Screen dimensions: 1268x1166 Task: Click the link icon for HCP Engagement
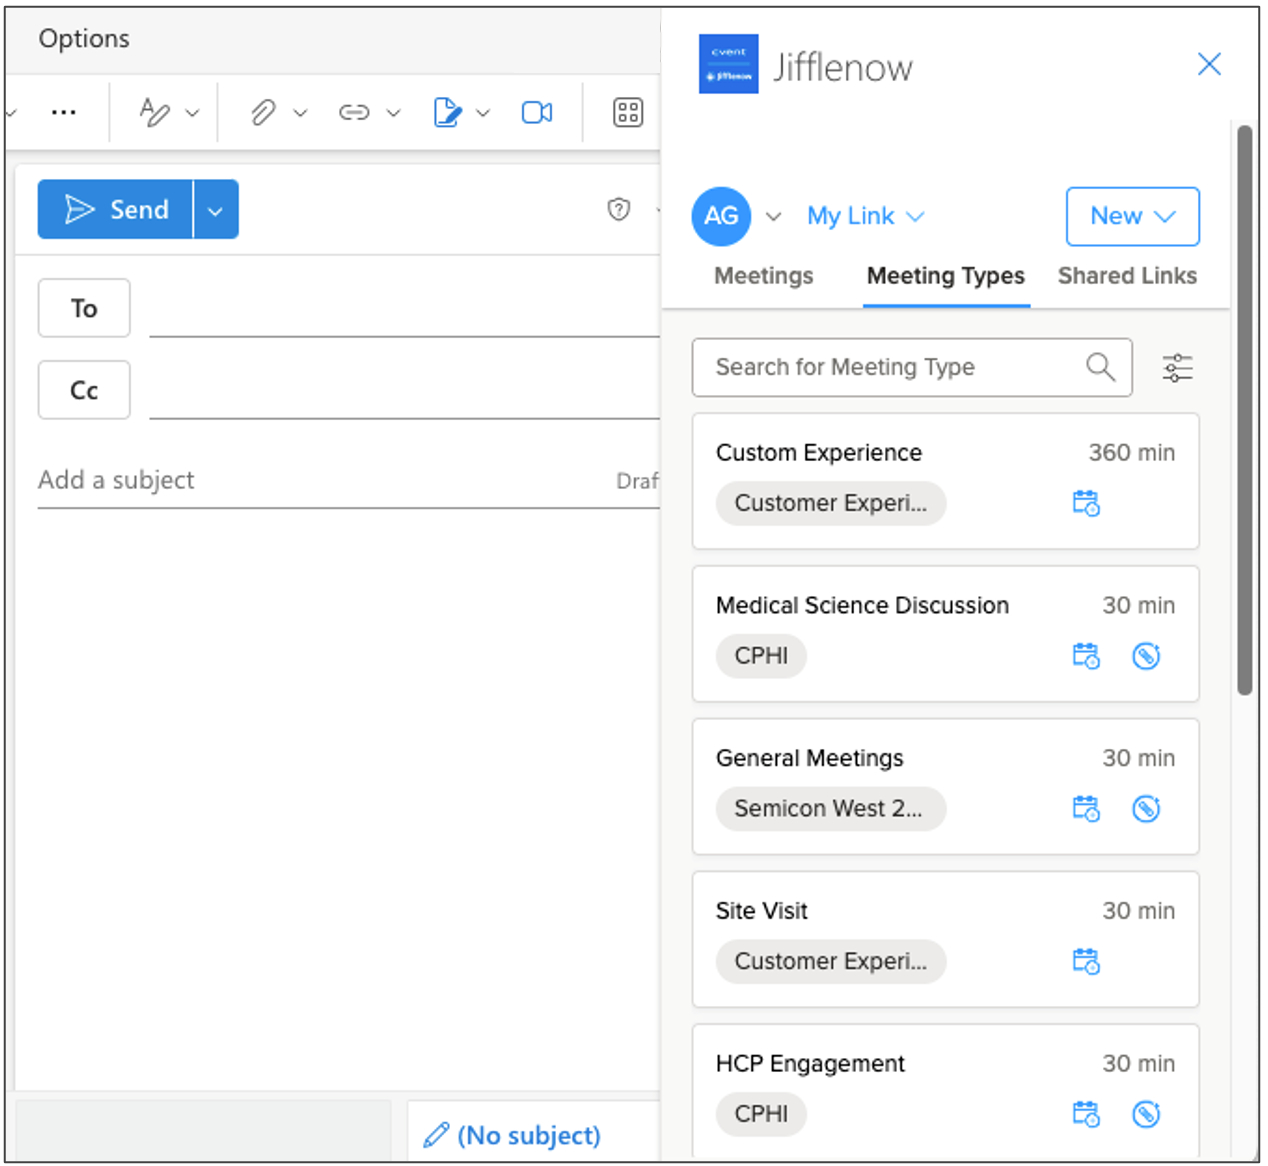tap(1146, 1114)
